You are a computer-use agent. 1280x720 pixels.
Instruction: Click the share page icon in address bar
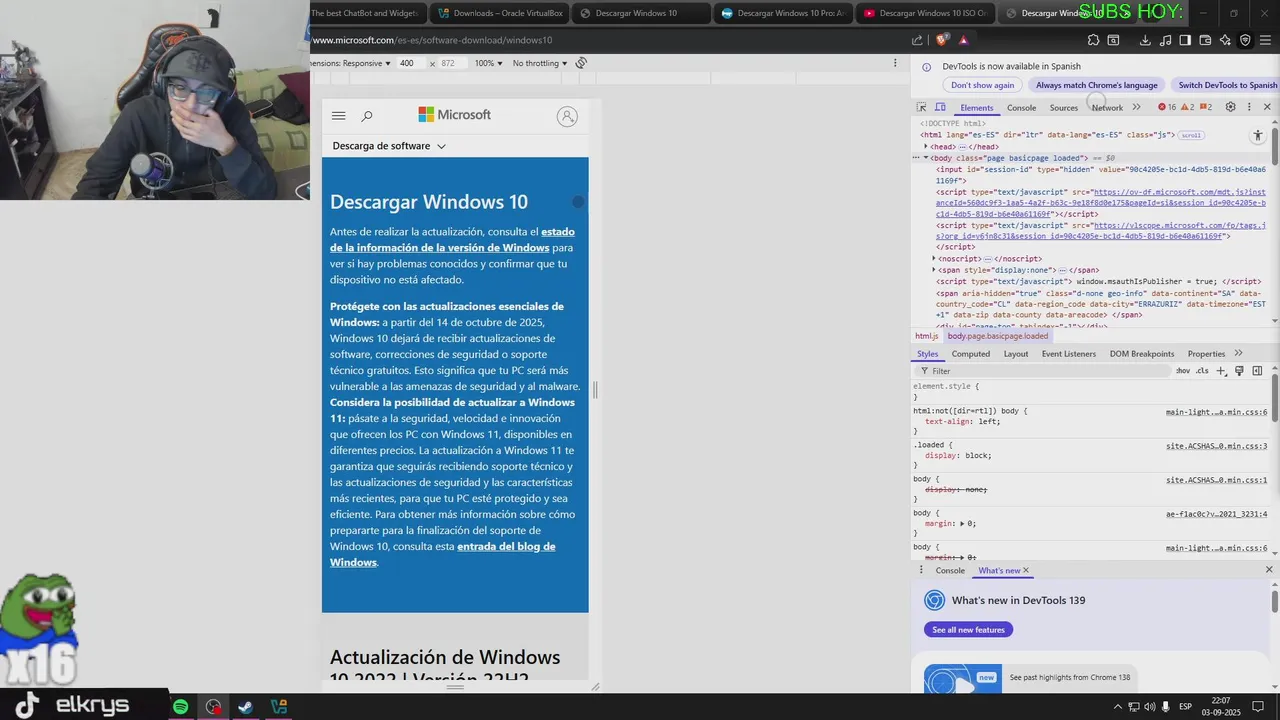click(x=917, y=40)
